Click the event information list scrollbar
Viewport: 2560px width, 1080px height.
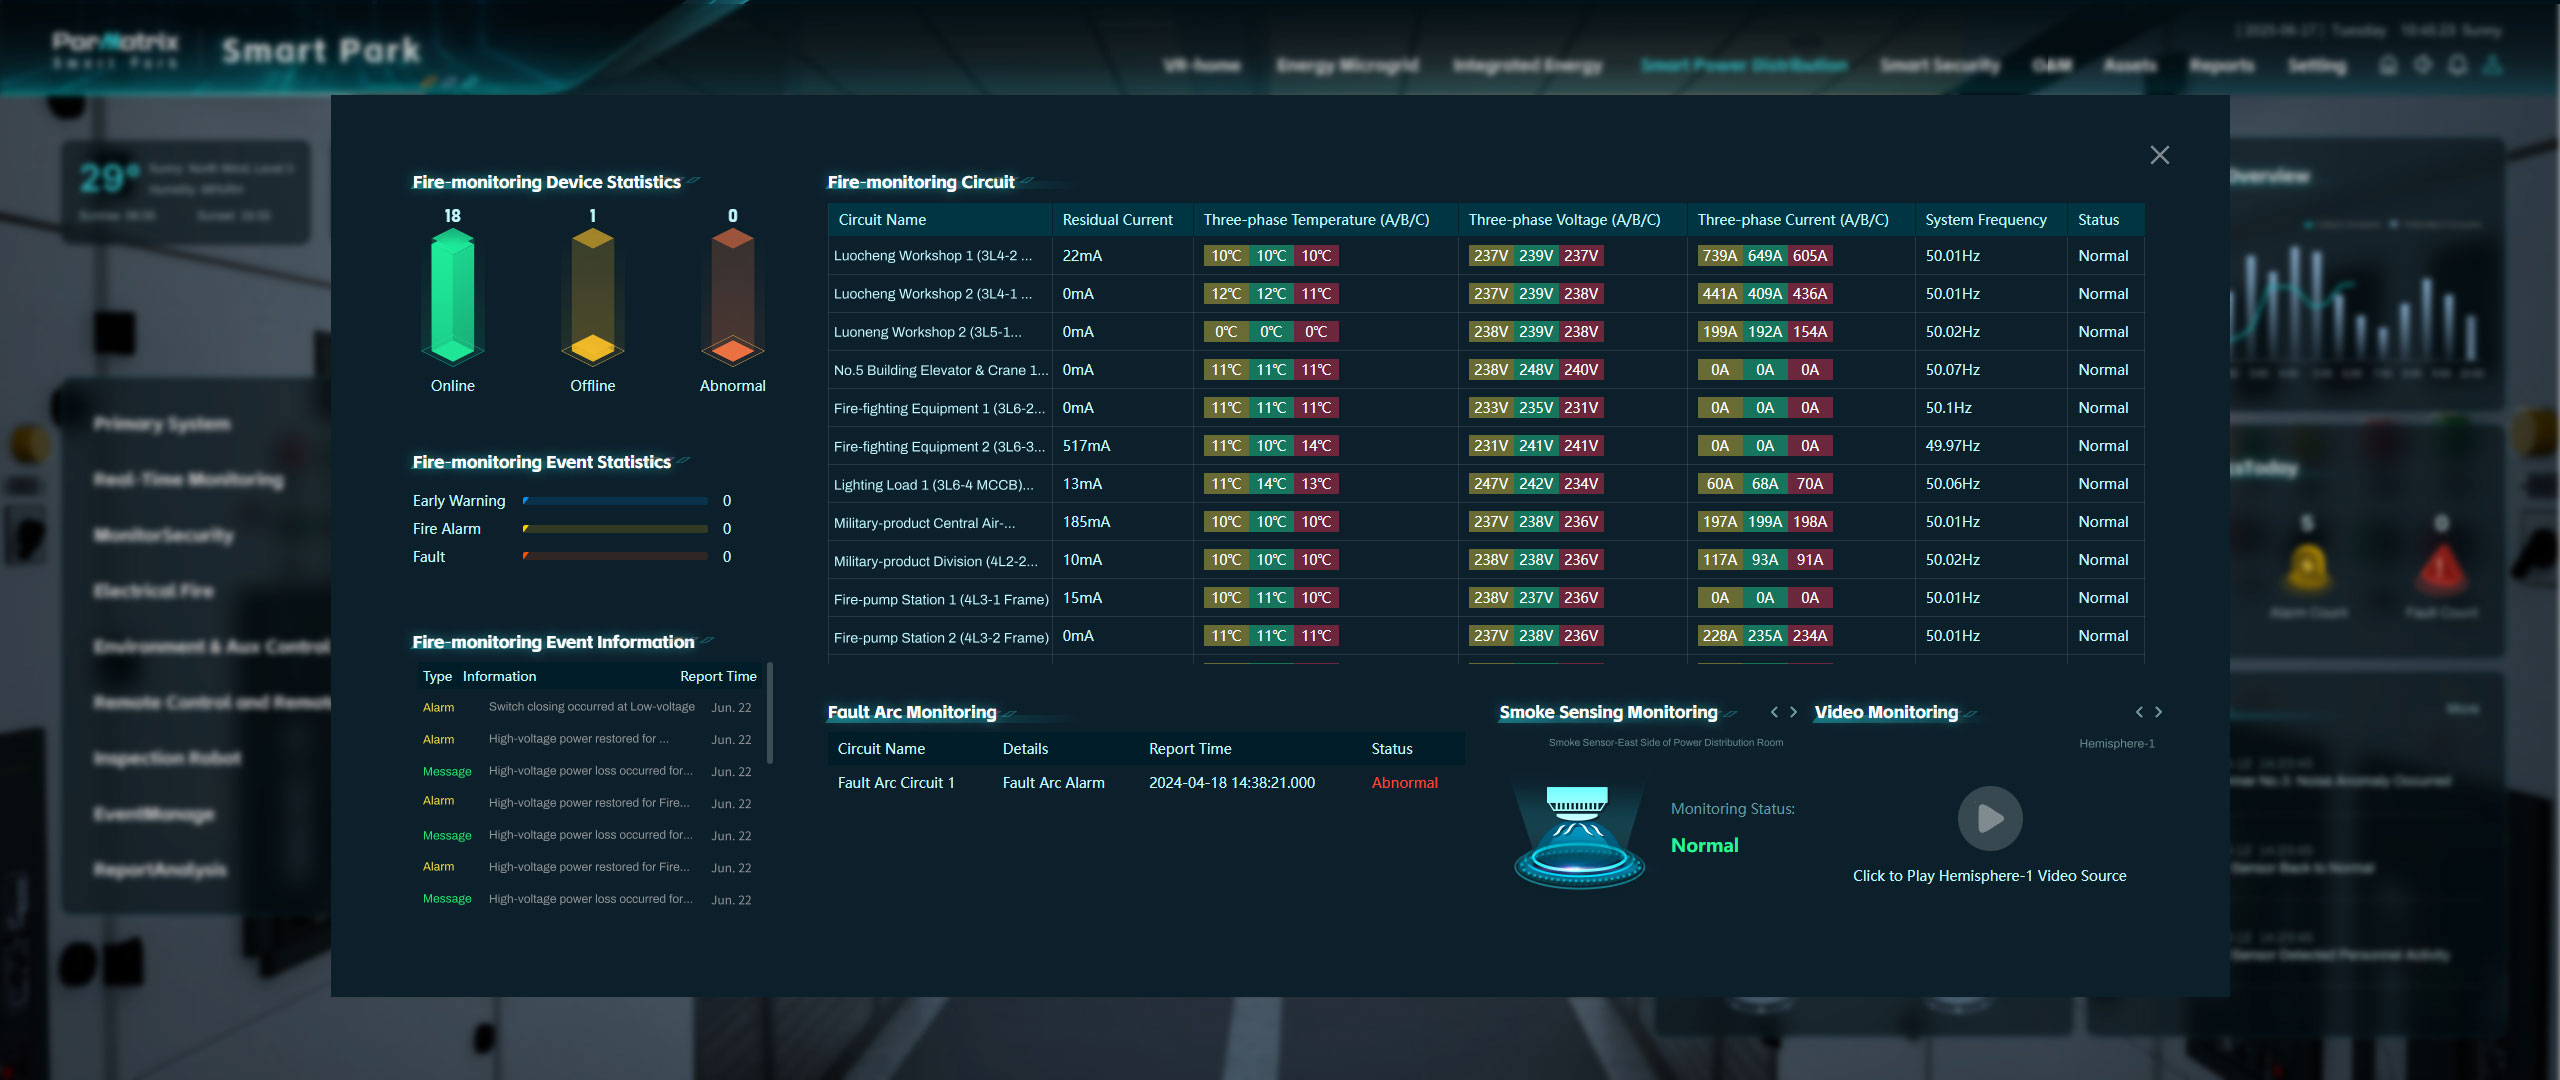769,712
